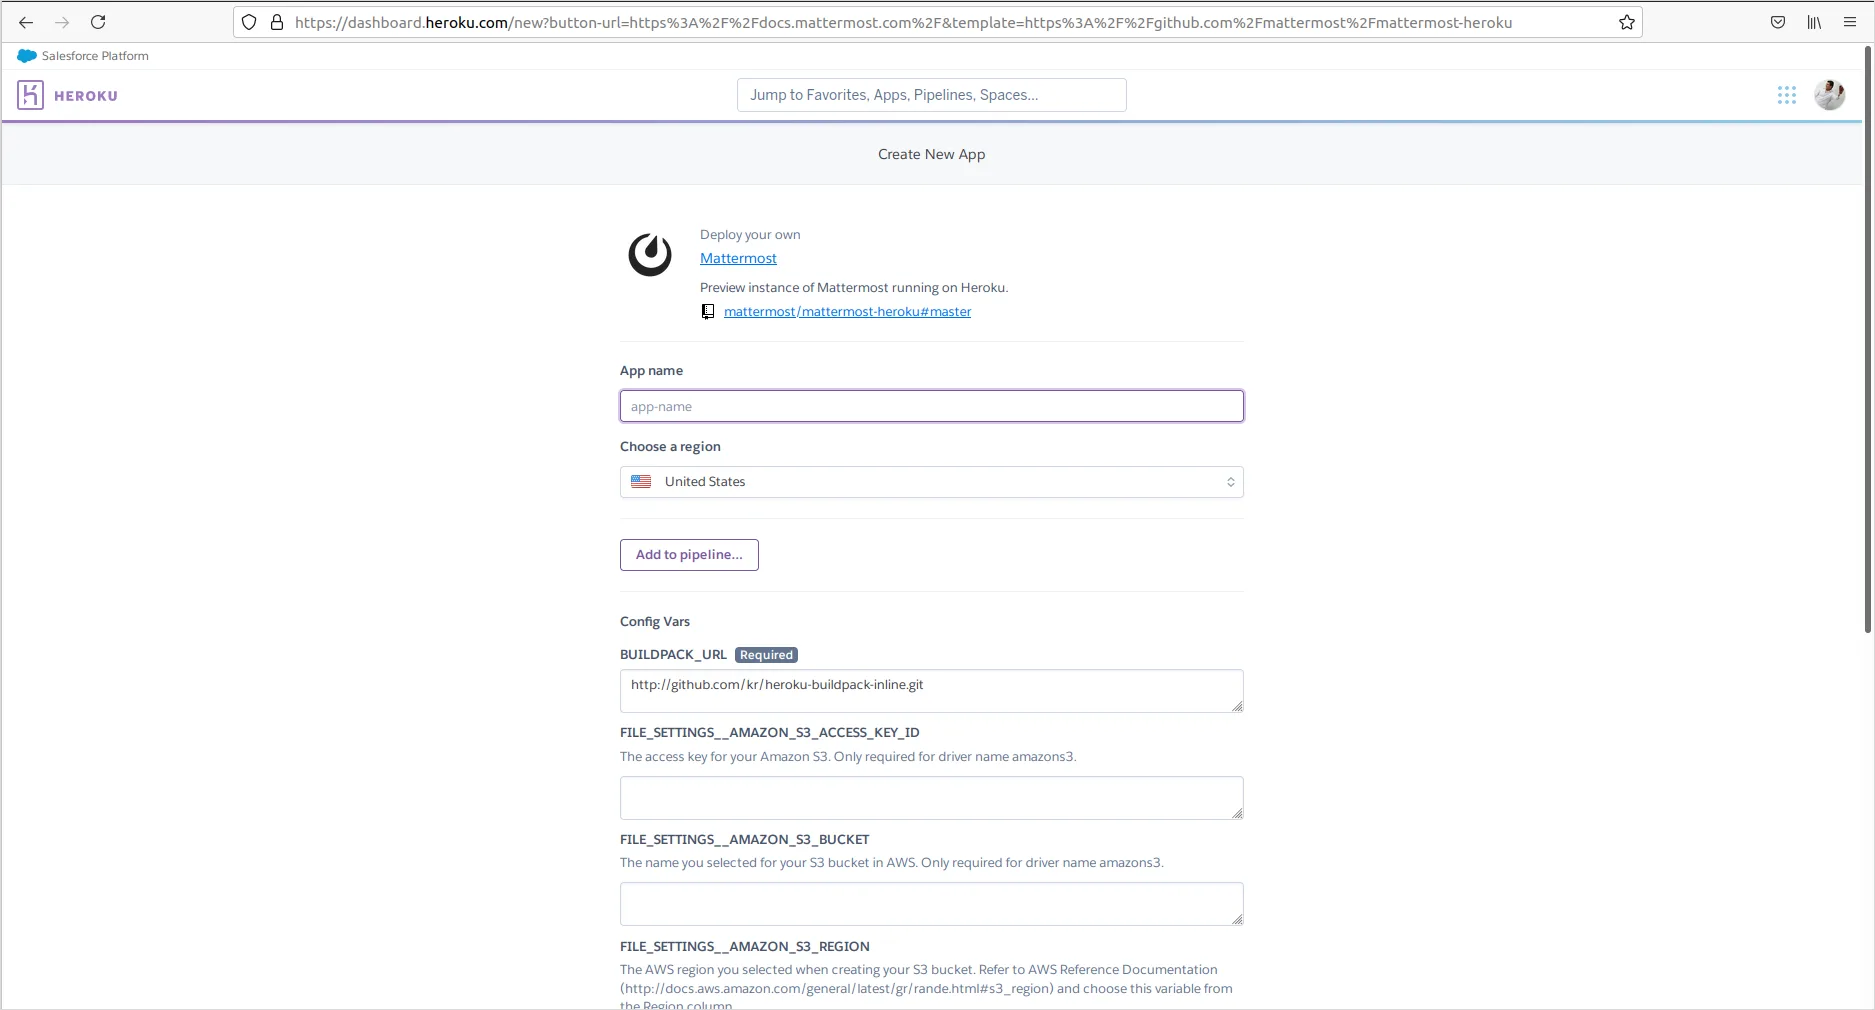Click the repository icon beside mattermost-heroku
Image resolution: width=1875 pixels, height=1010 pixels.
tap(708, 312)
